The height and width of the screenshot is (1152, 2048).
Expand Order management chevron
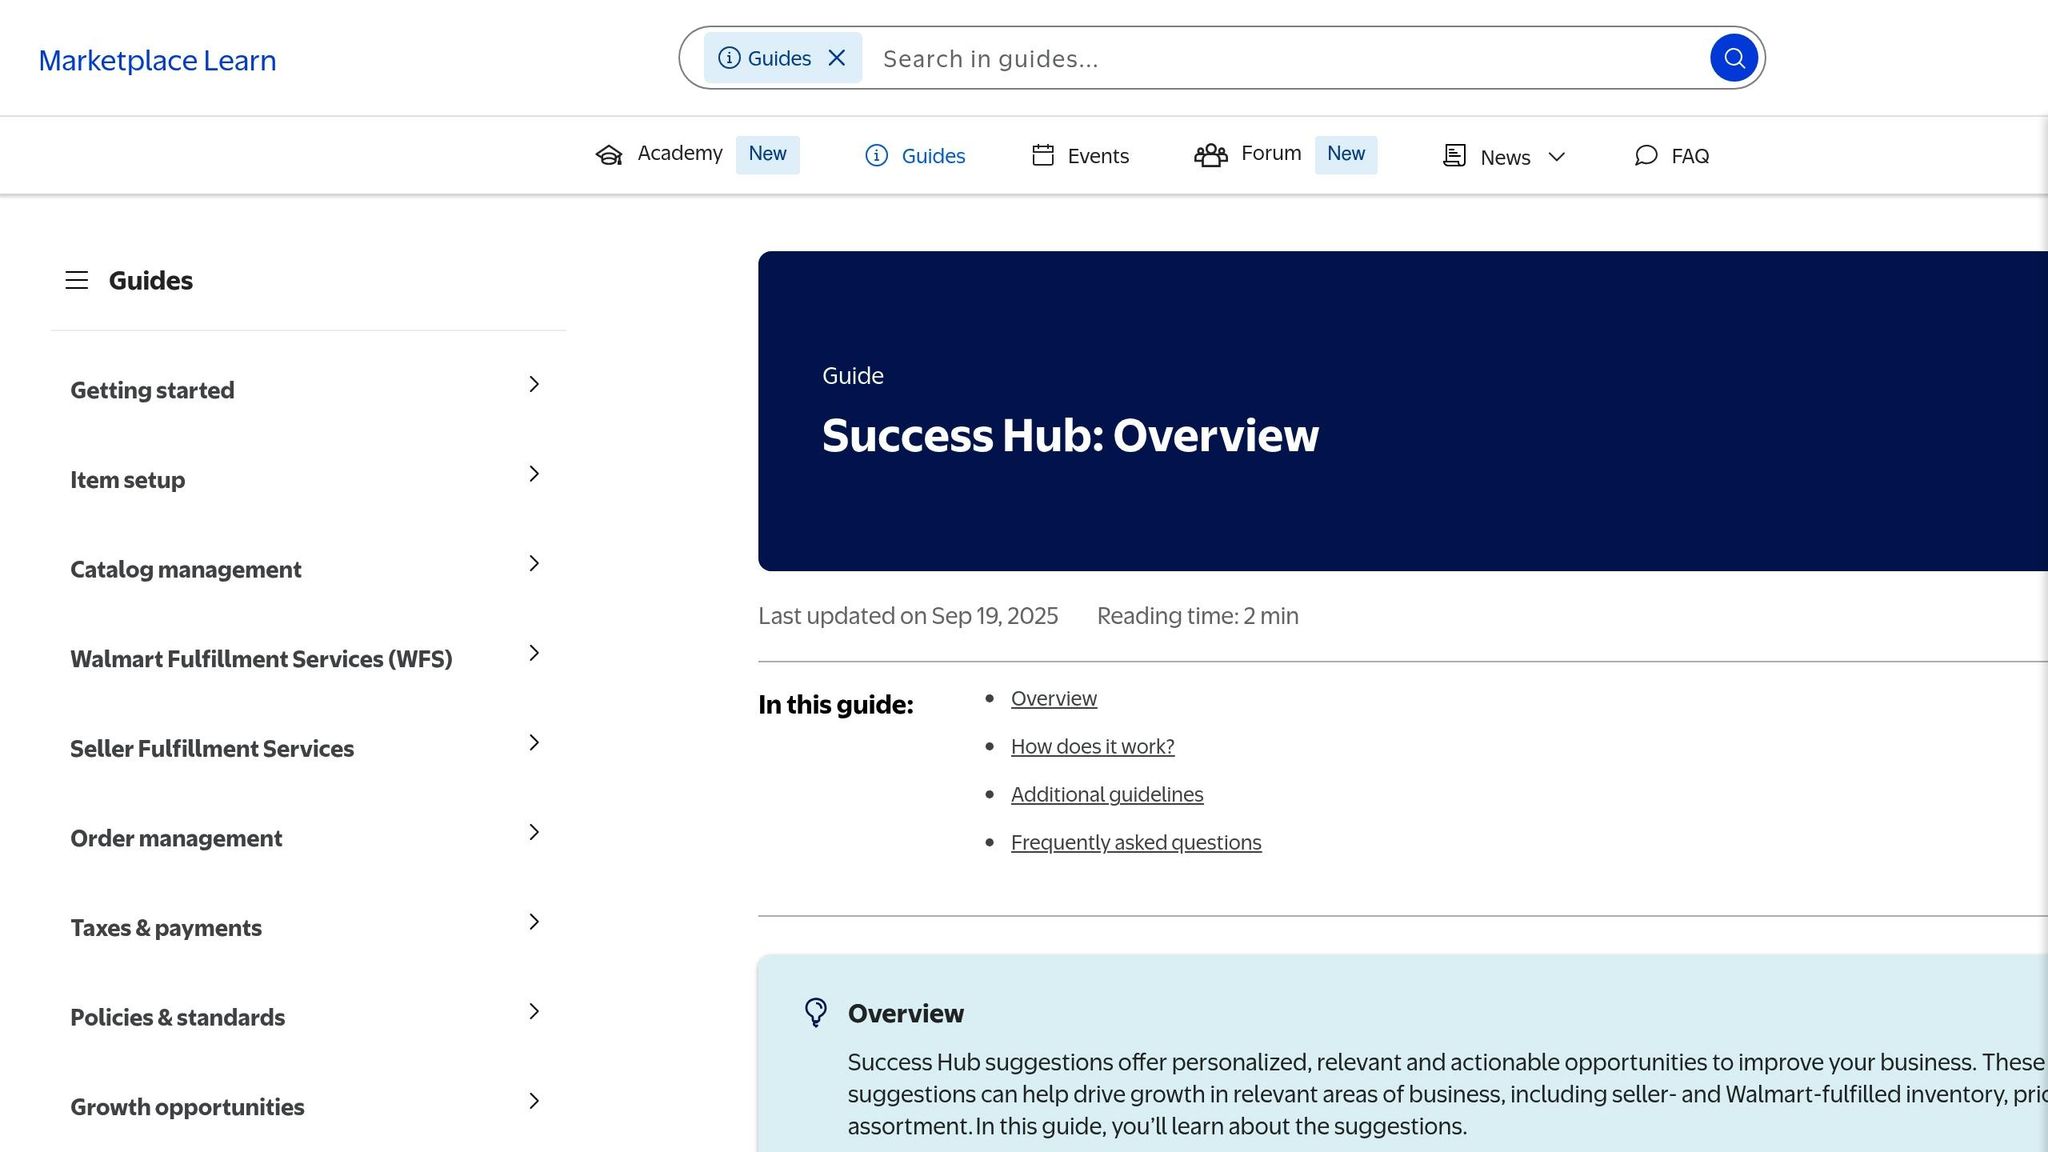[534, 832]
